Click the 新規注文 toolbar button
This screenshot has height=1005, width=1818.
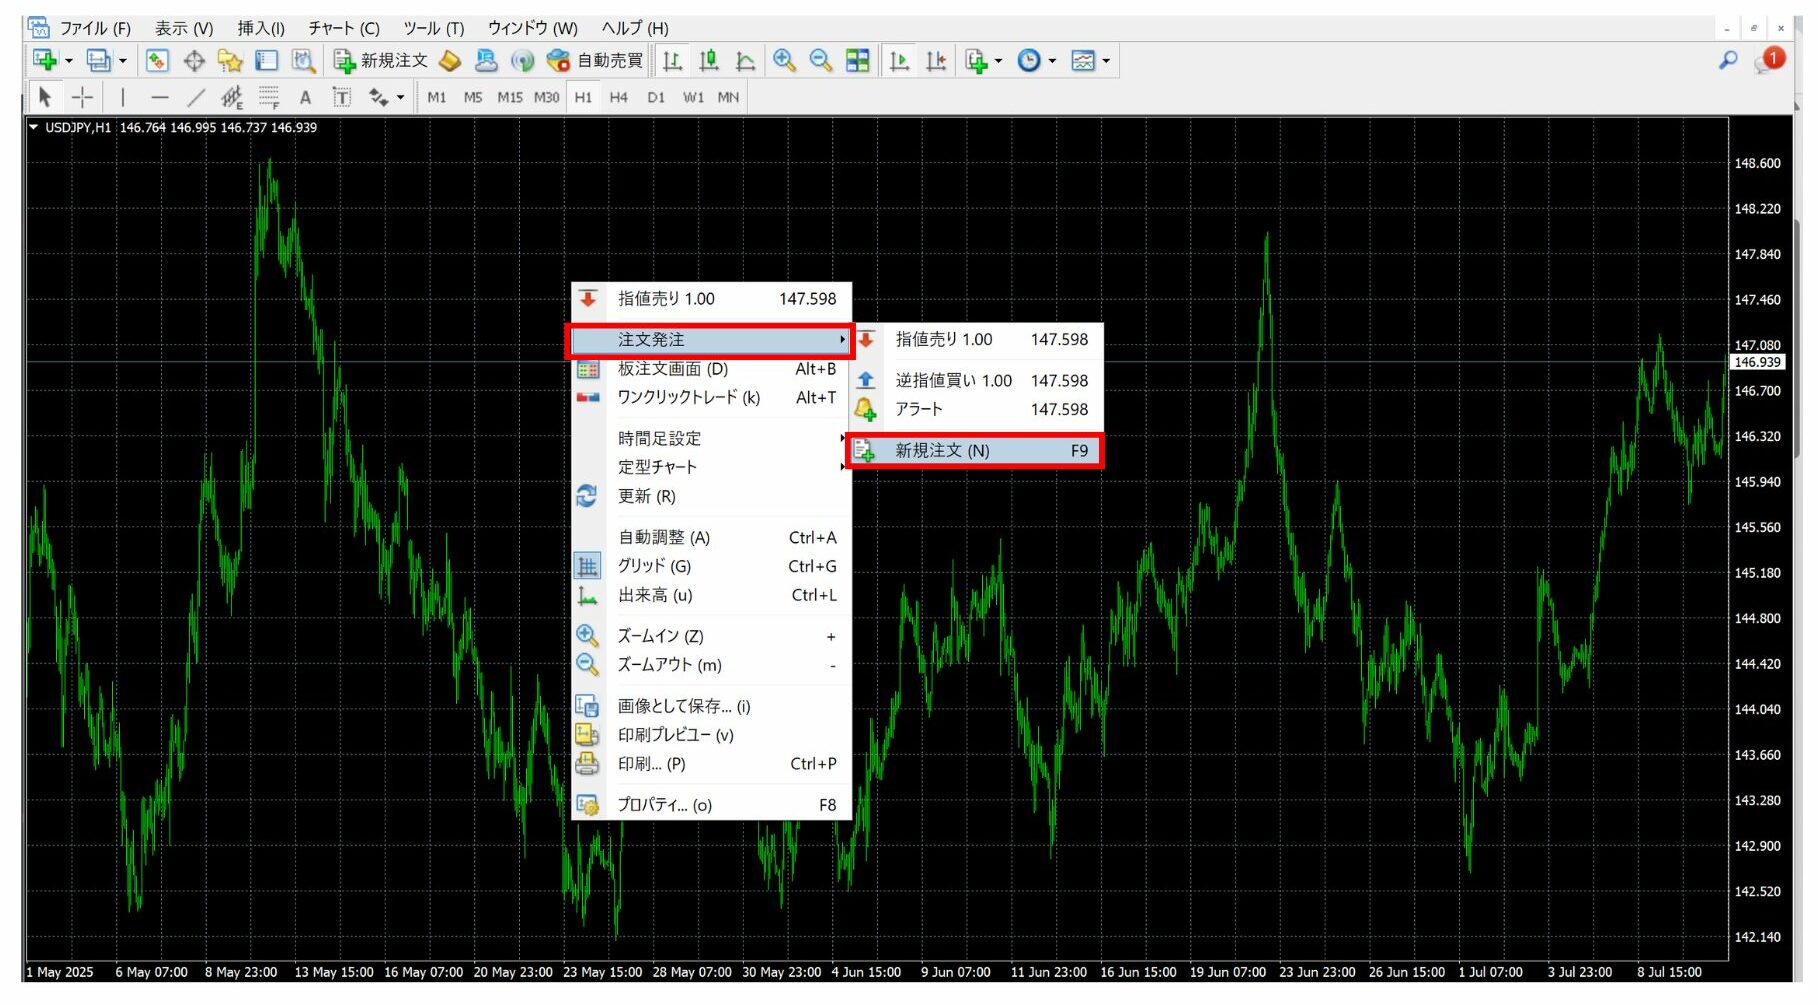coord(381,60)
